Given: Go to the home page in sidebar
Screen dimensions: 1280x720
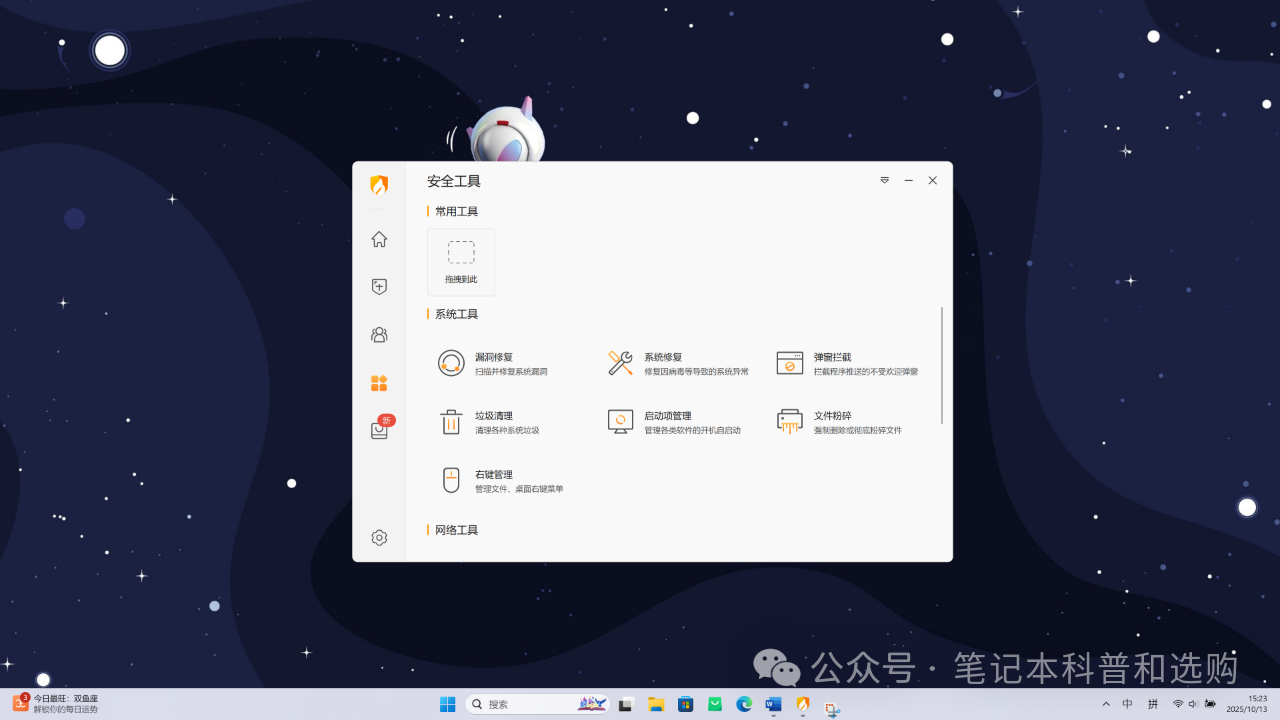Looking at the screenshot, I should [x=379, y=239].
